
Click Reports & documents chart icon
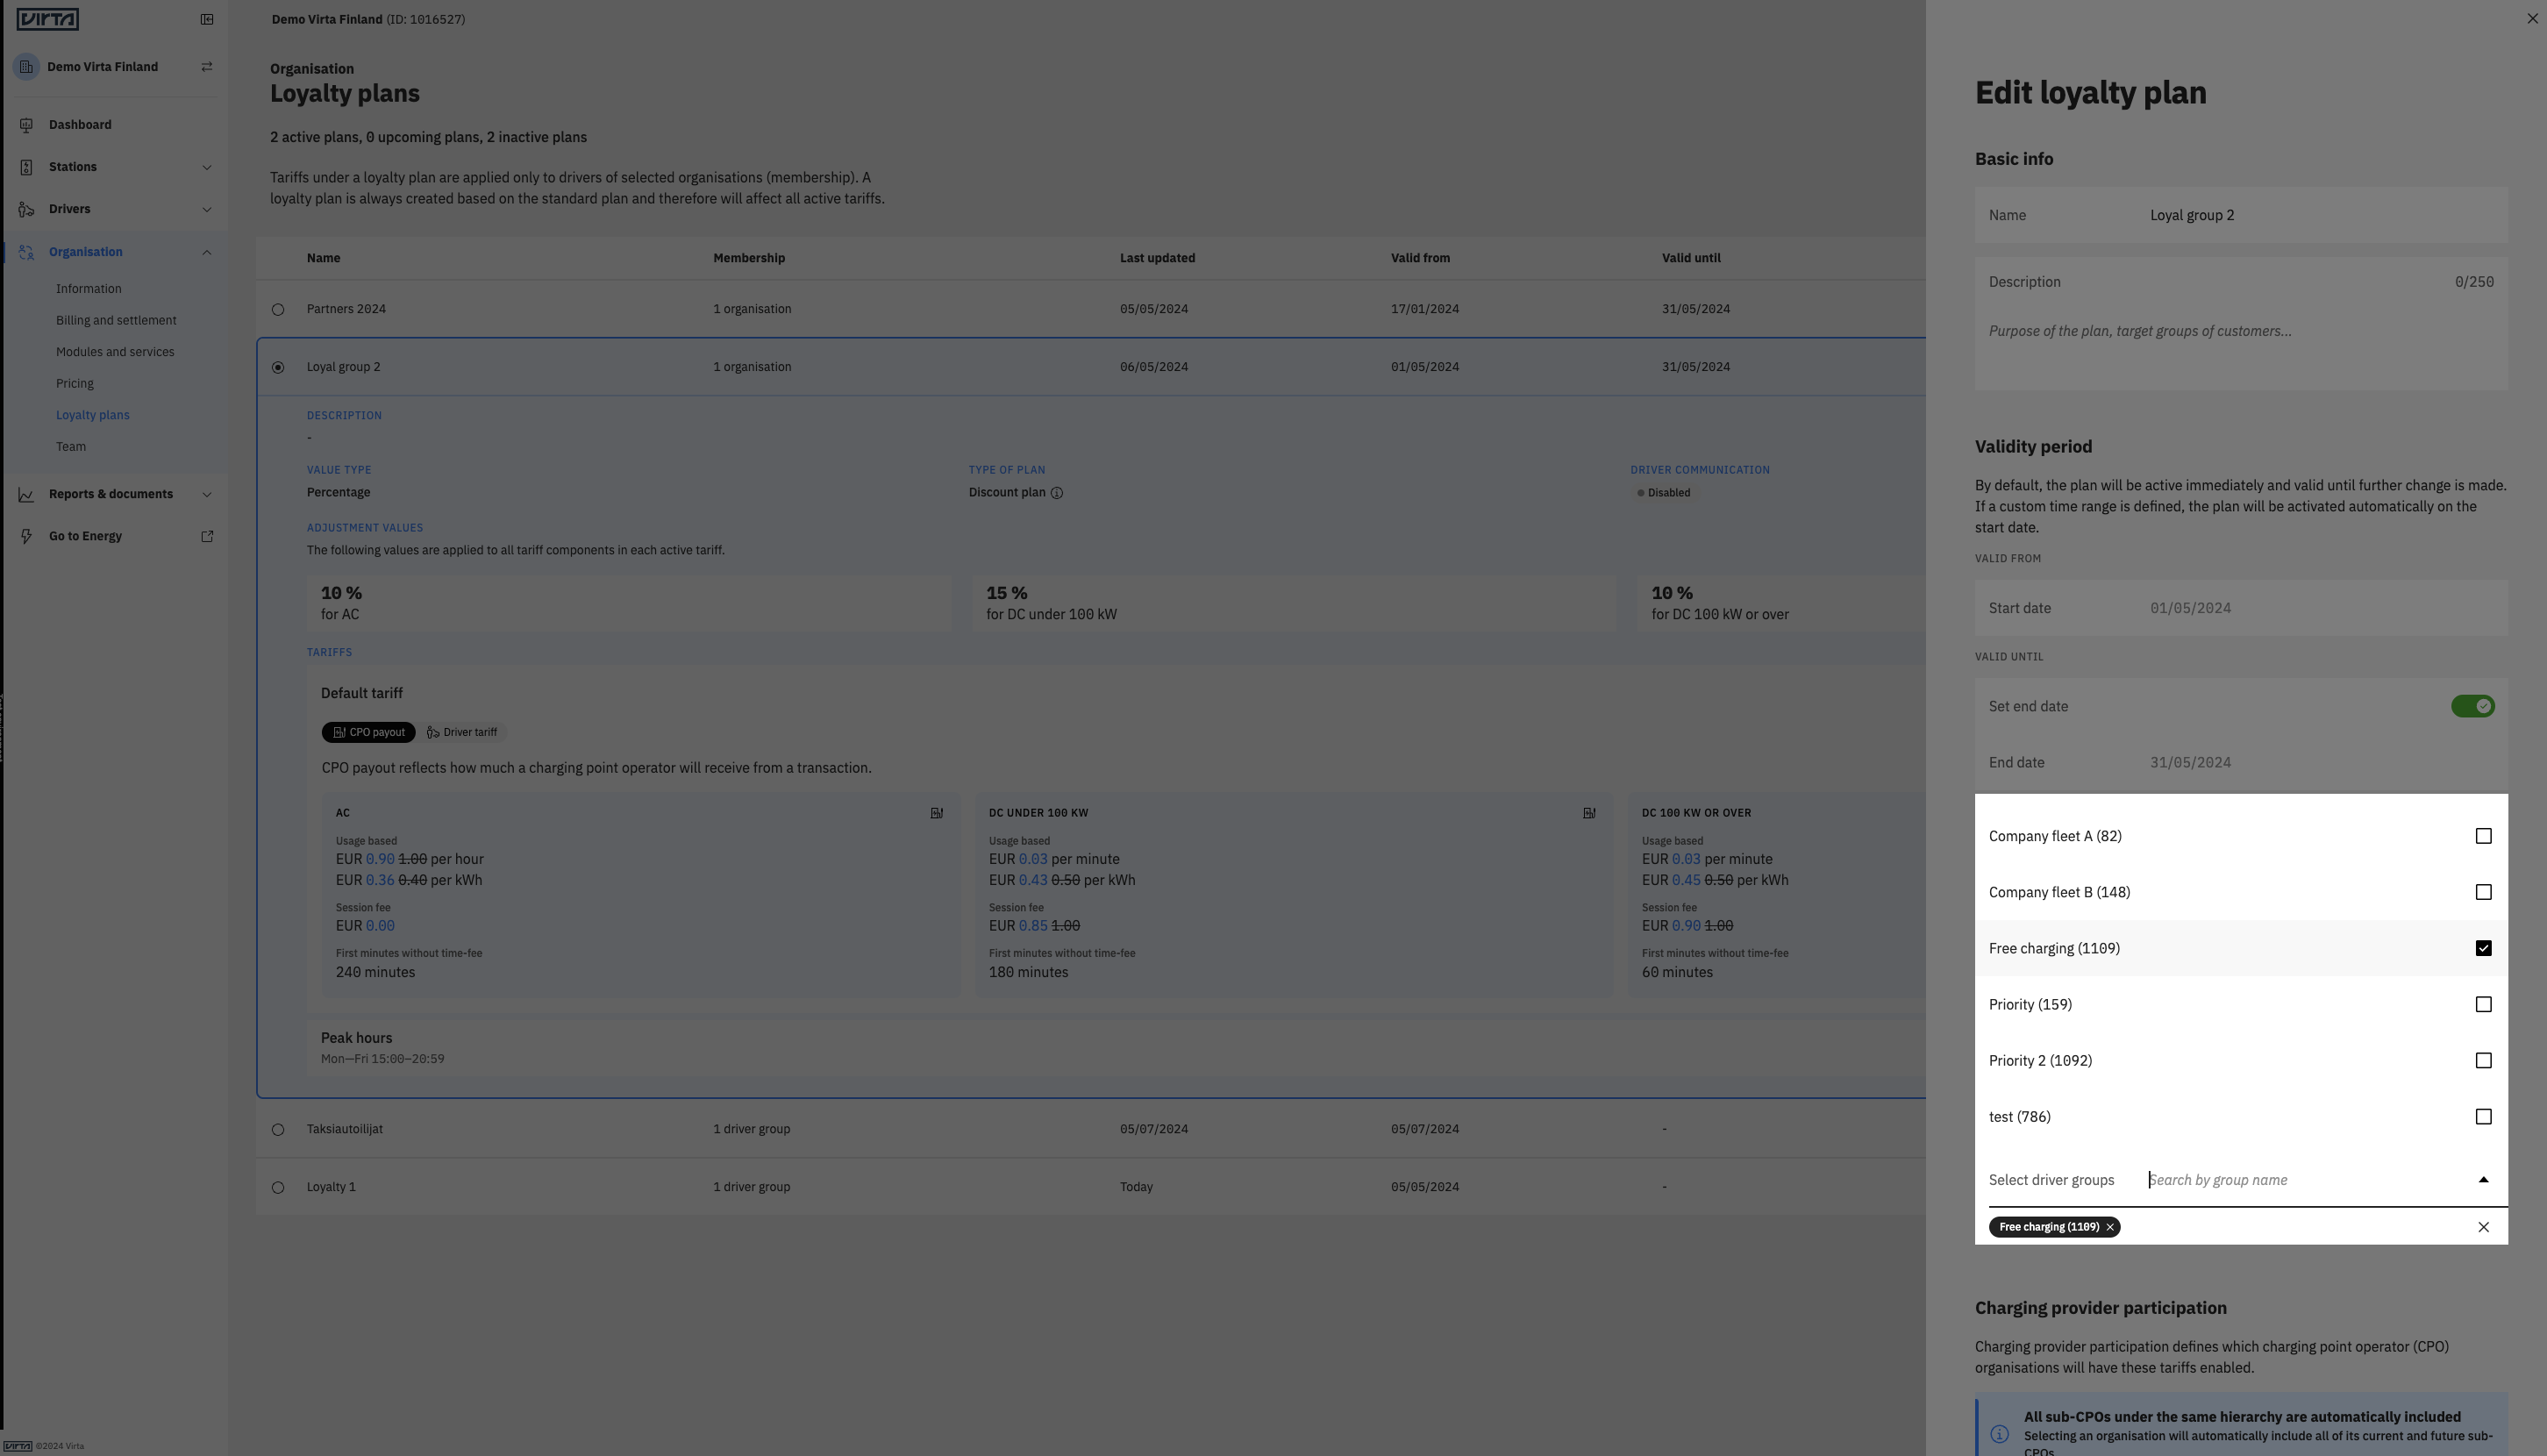(x=27, y=494)
